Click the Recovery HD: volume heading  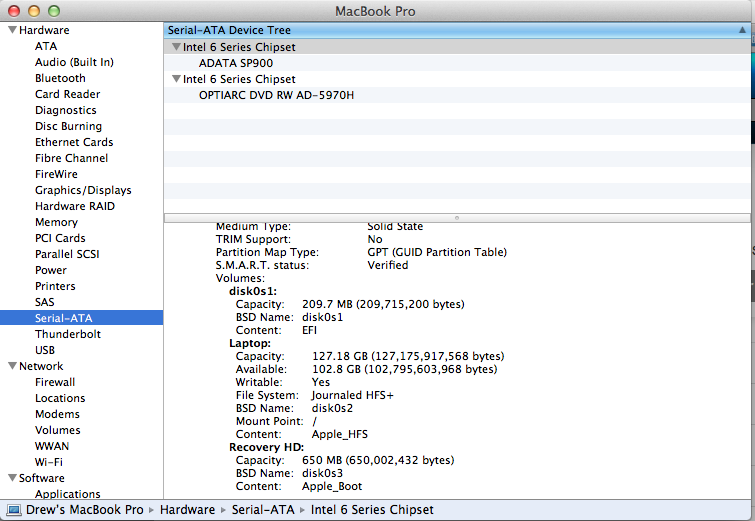click(x=266, y=447)
